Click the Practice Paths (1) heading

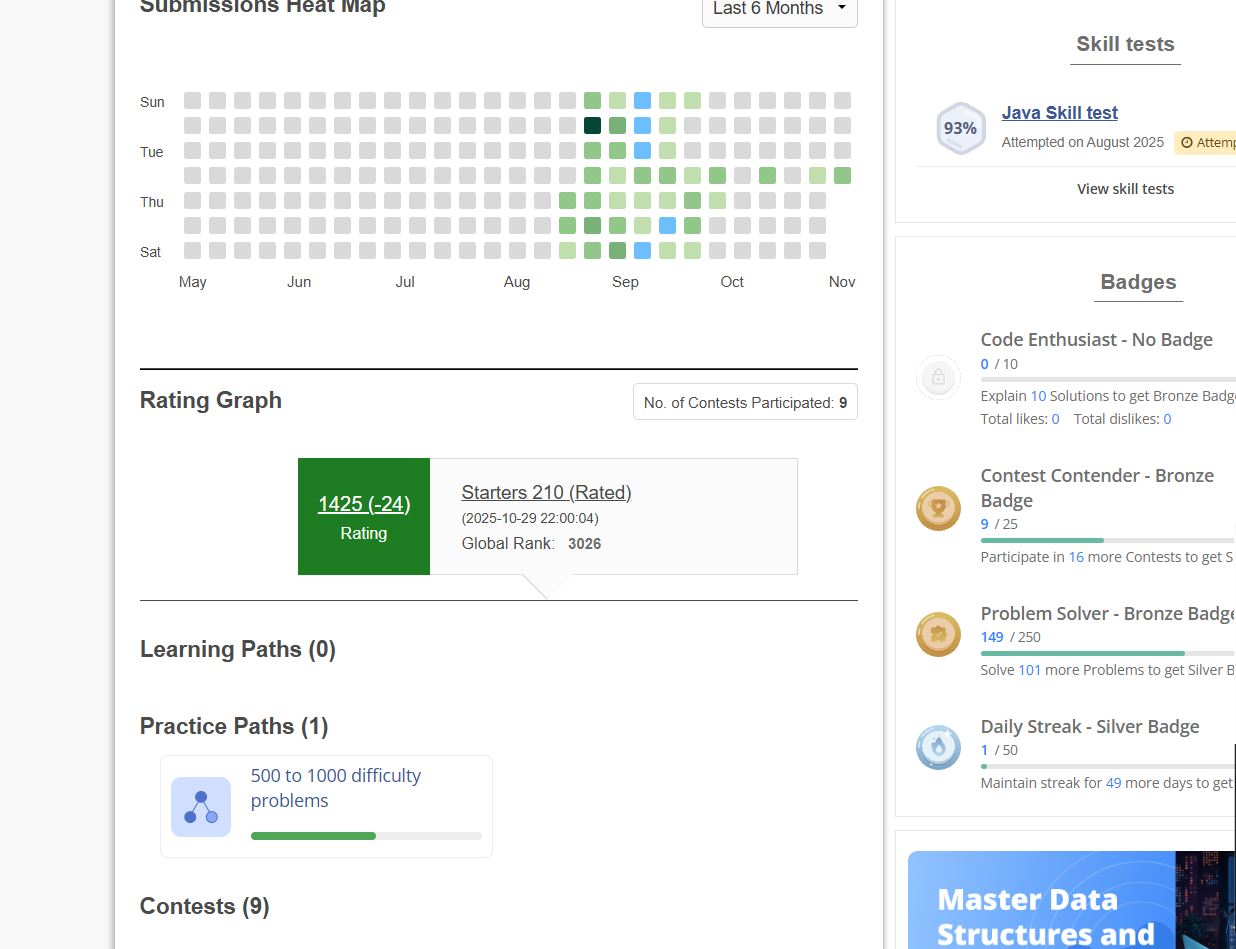pos(234,726)
